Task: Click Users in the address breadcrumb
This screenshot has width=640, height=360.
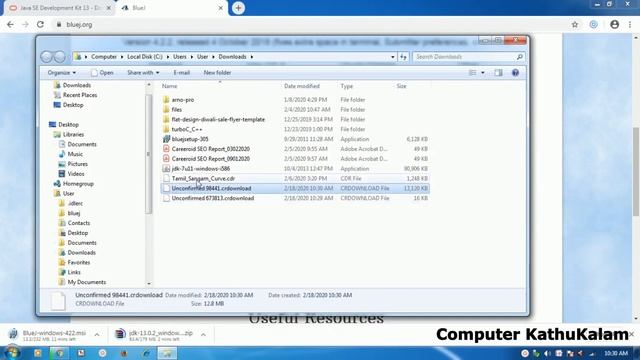Action: coord(180,57)
